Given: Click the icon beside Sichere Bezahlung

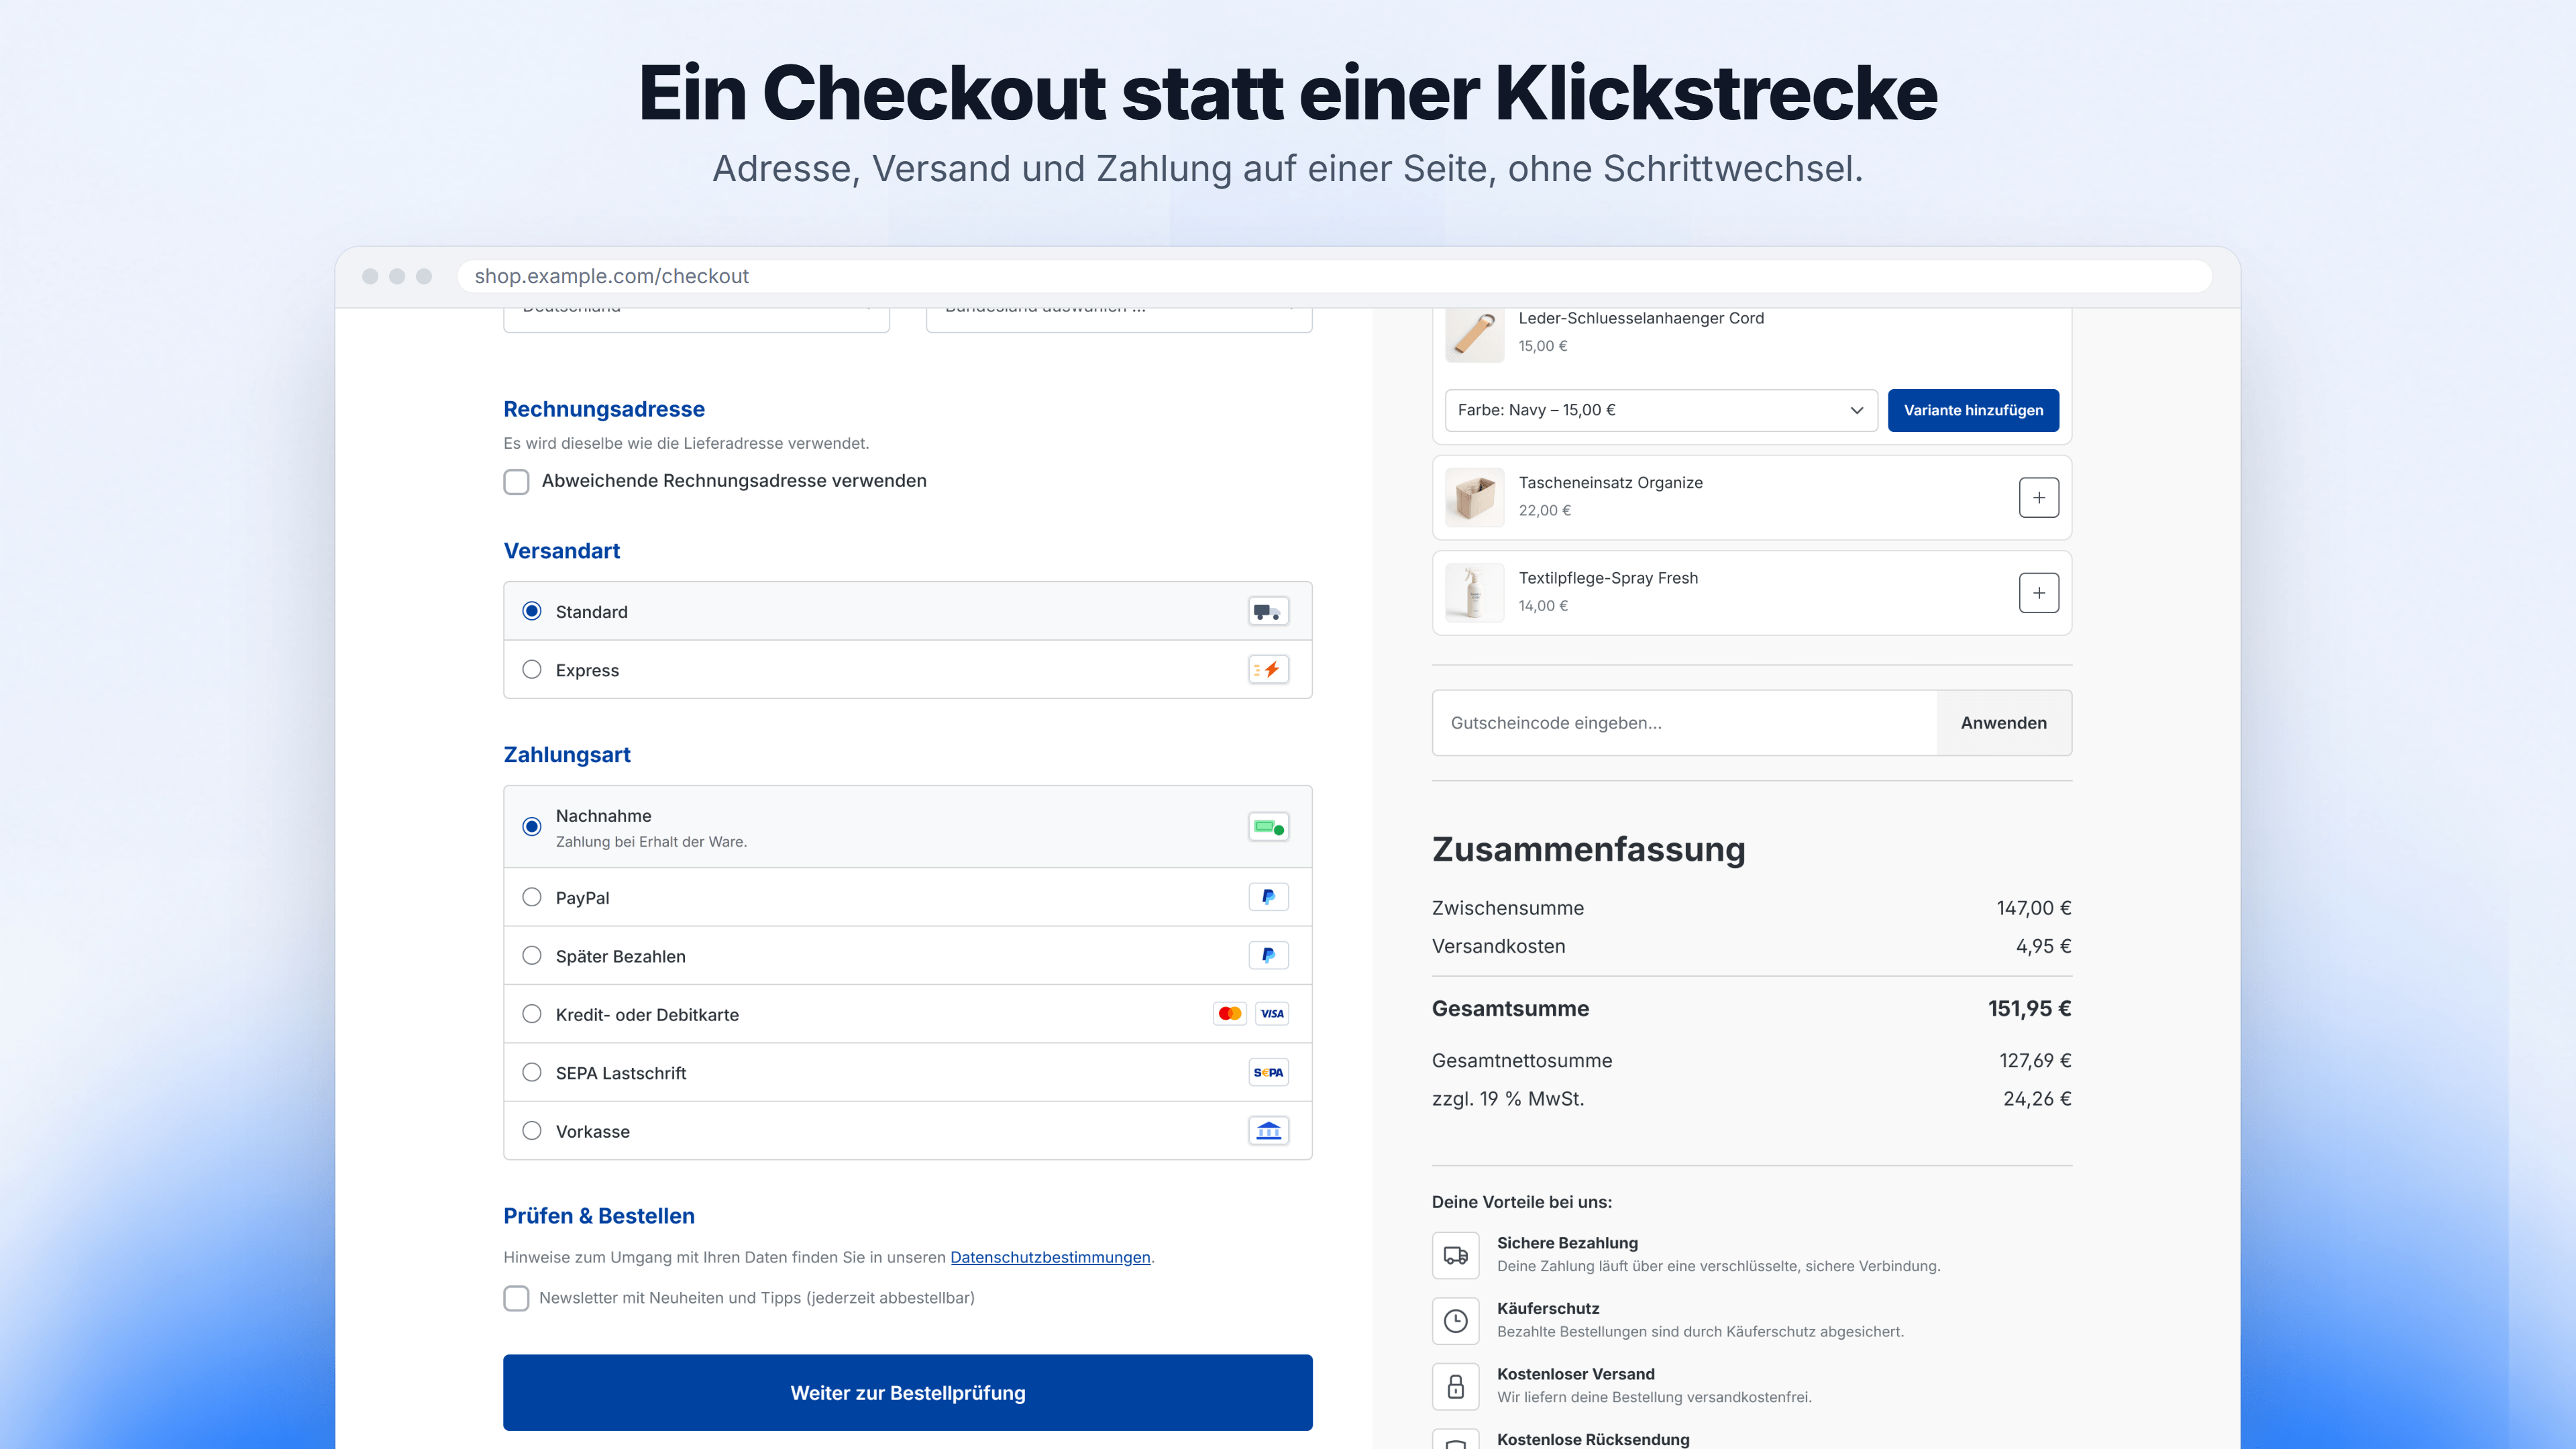Looking at the screenshot, I should [1455, 1255].
